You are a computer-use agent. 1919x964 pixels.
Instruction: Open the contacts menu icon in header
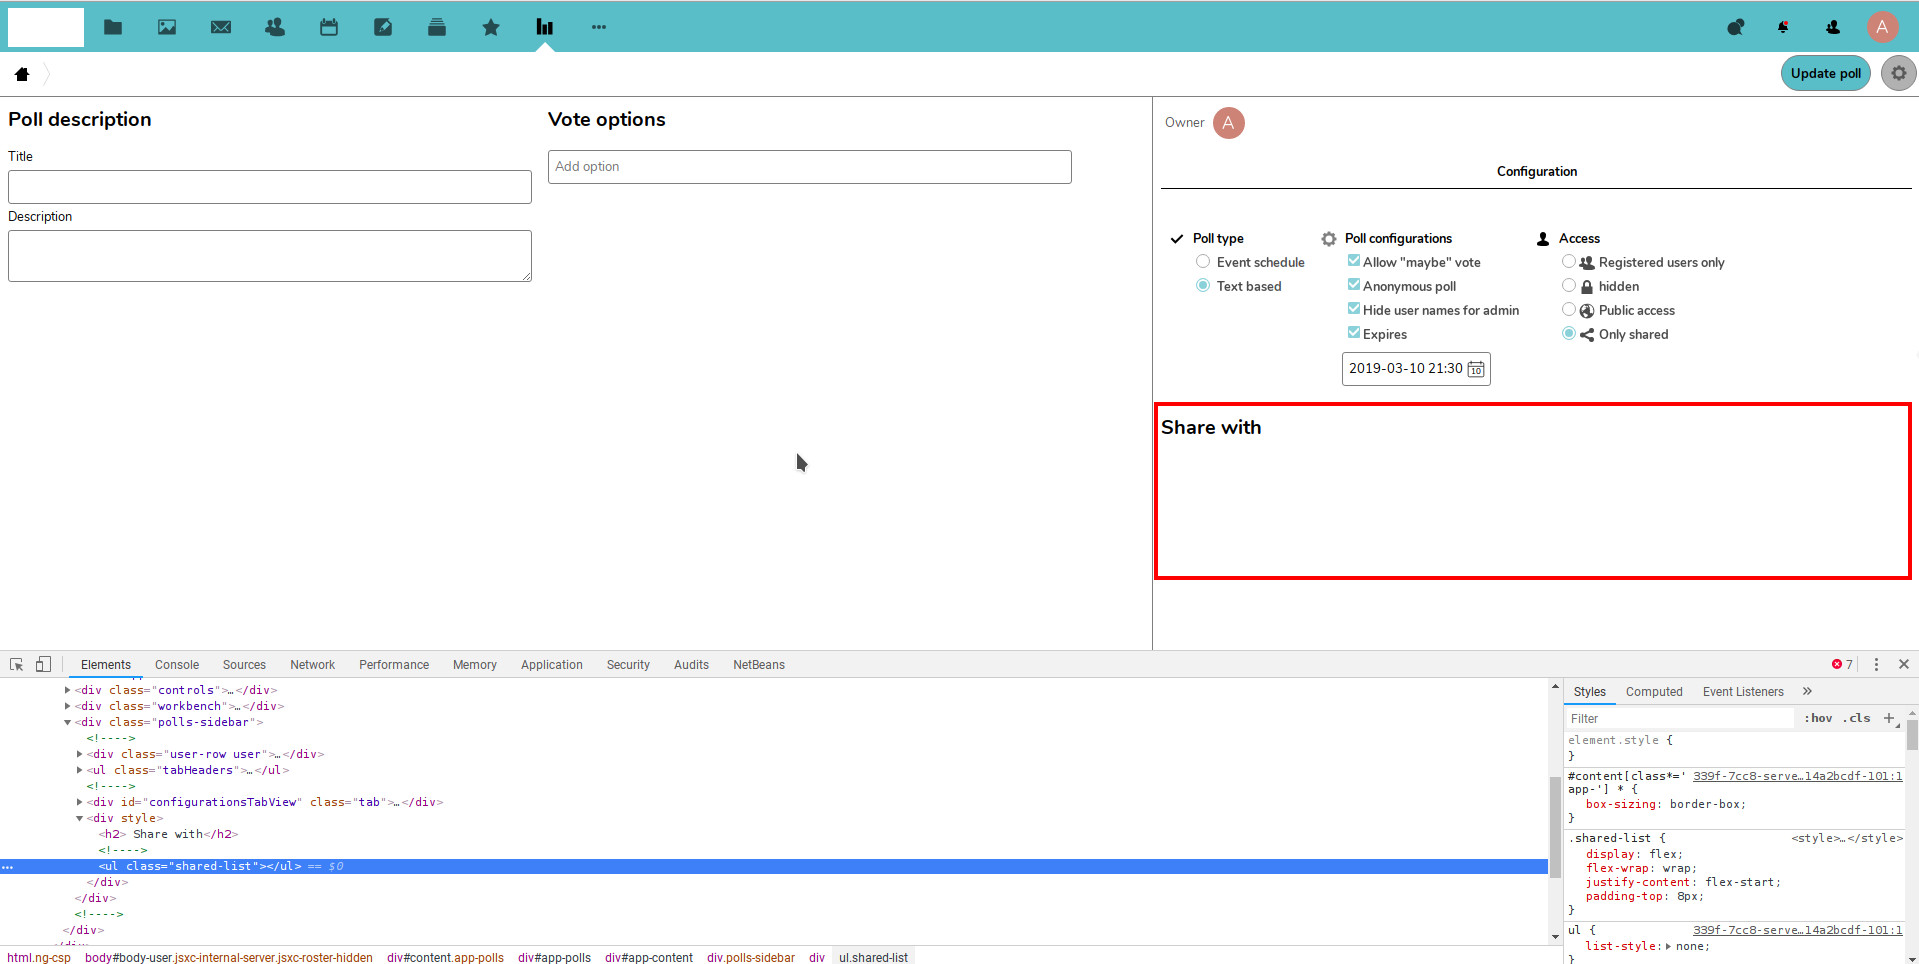tap(1833, 27)
